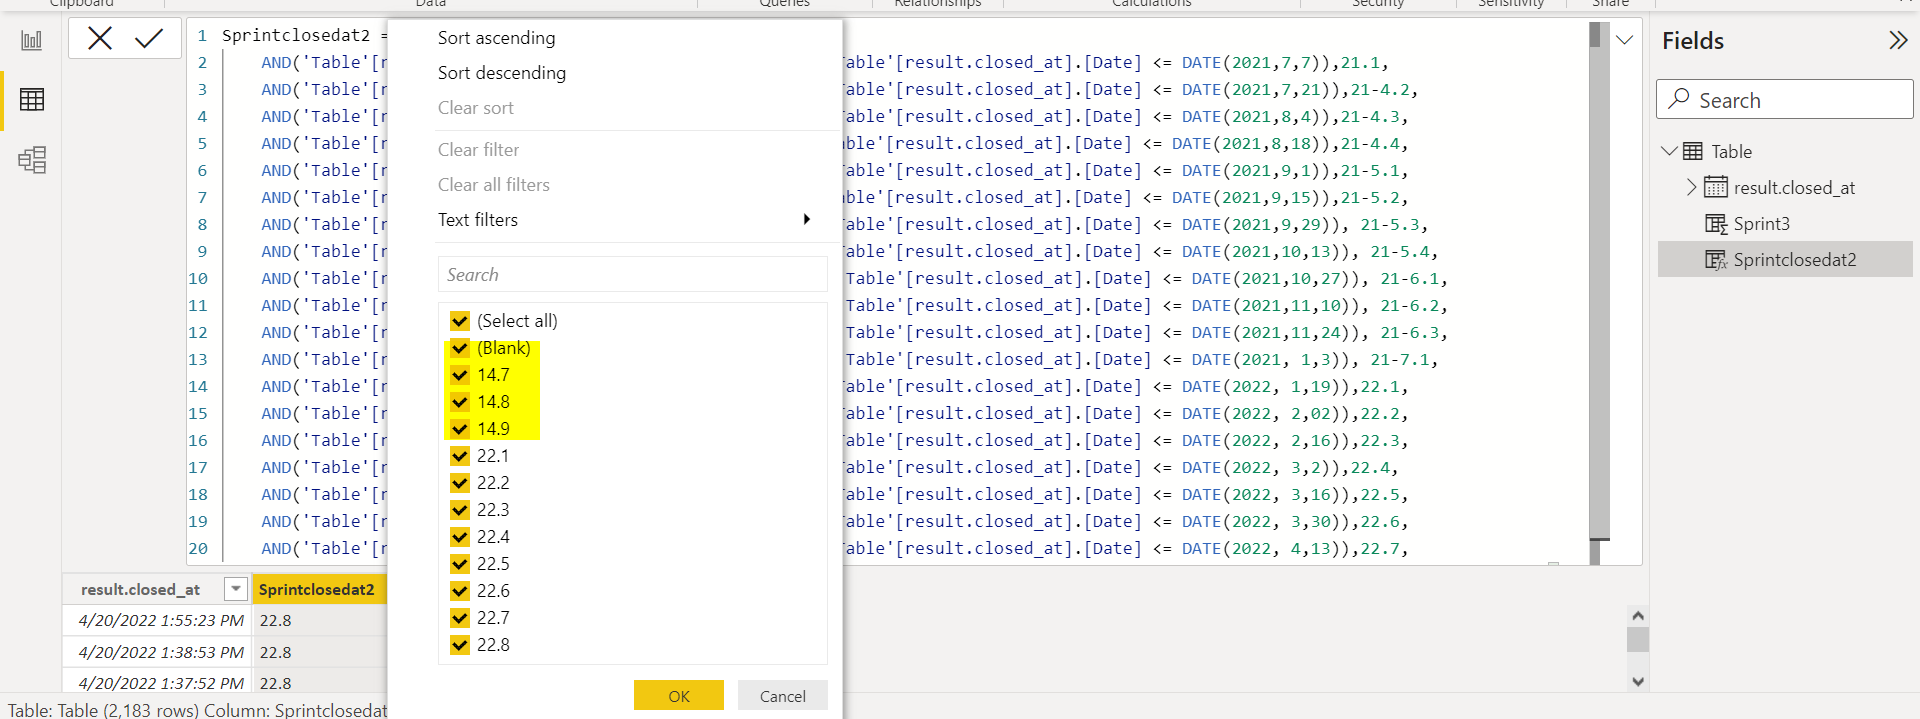This screenshot has height=719, width=1920.
Task: Click the Sprint3 calculated column icon
Action: click(1716, 223)
